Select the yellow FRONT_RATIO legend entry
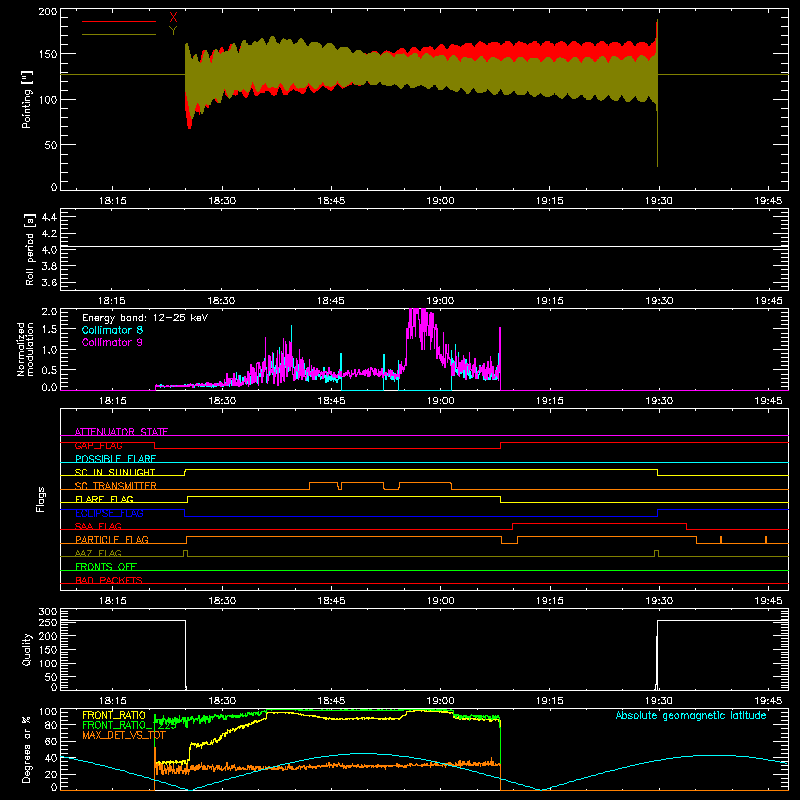The image size is (800, 800). tap(114, 715)
